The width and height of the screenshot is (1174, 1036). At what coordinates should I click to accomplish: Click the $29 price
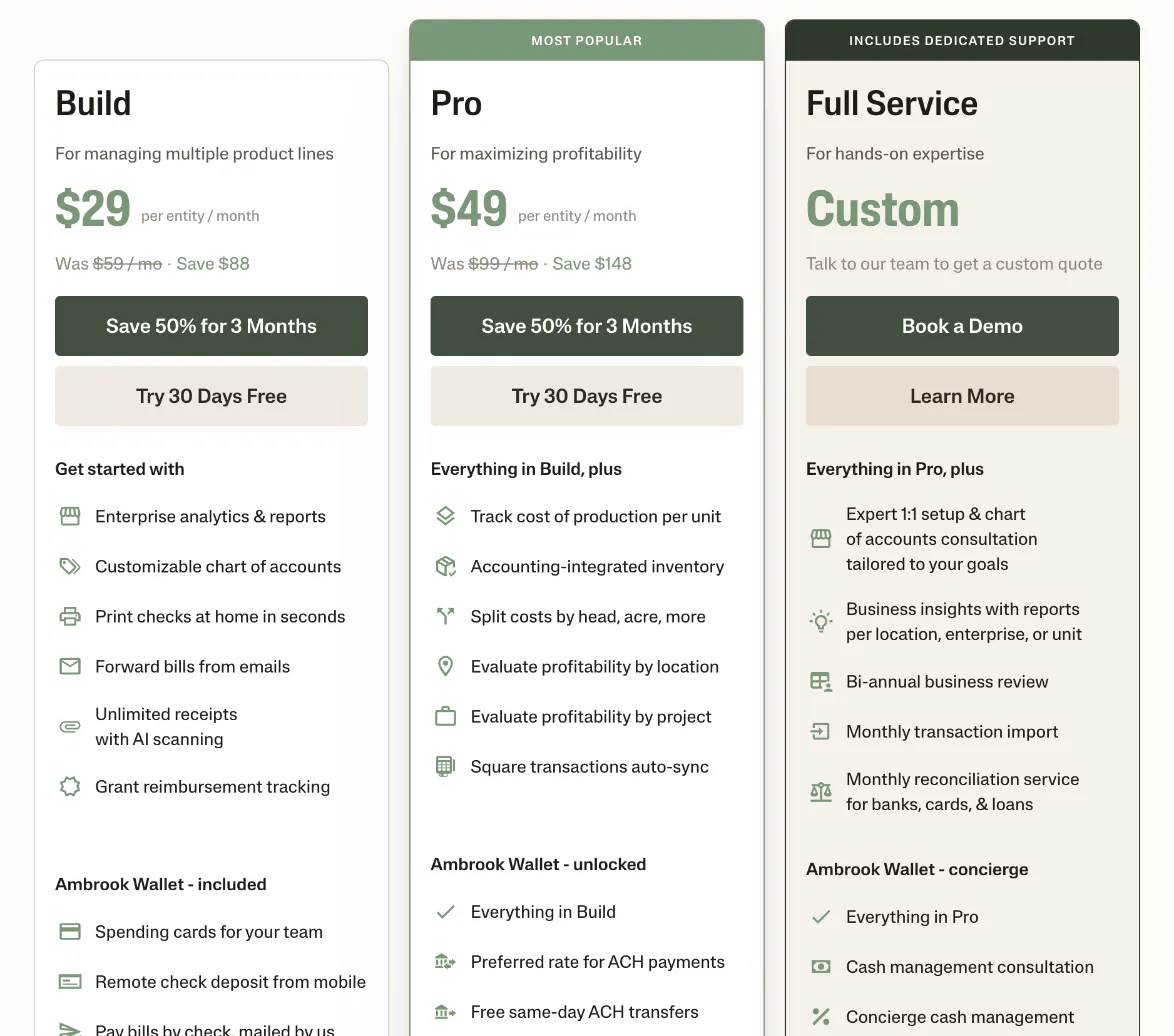[x=93, y=209]
